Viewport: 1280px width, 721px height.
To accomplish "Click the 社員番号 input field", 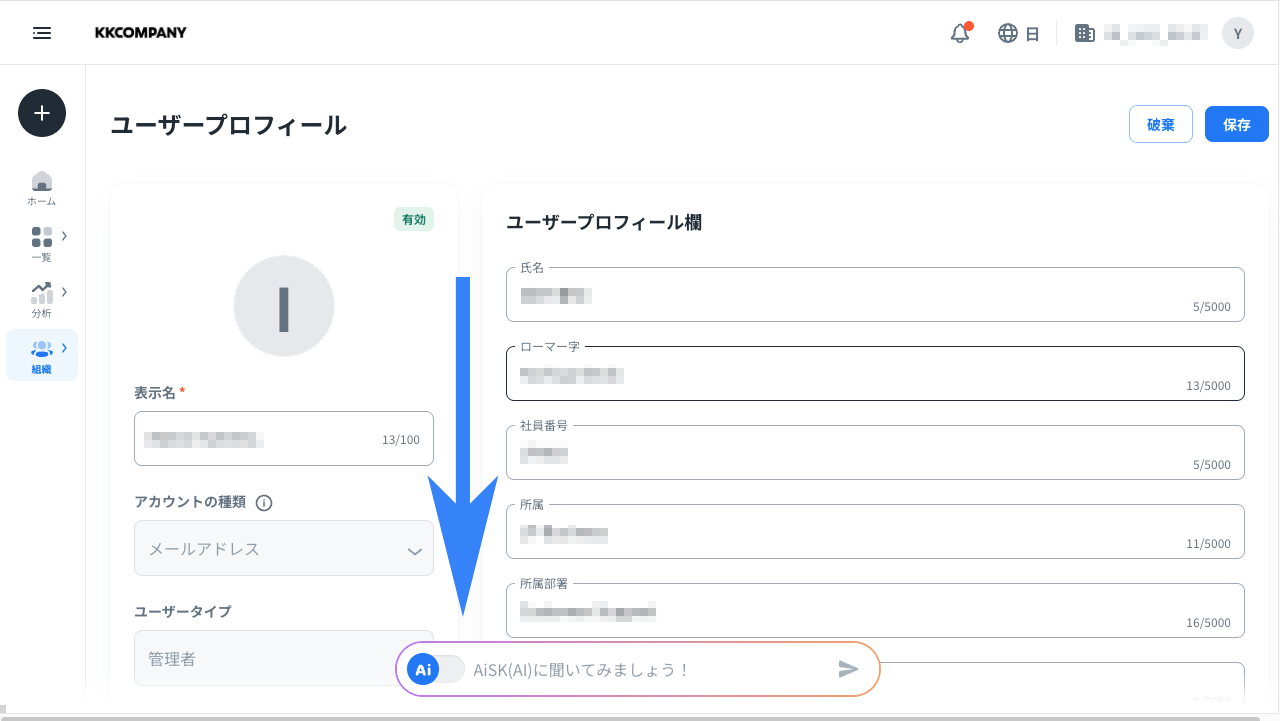I will point(875,452).
